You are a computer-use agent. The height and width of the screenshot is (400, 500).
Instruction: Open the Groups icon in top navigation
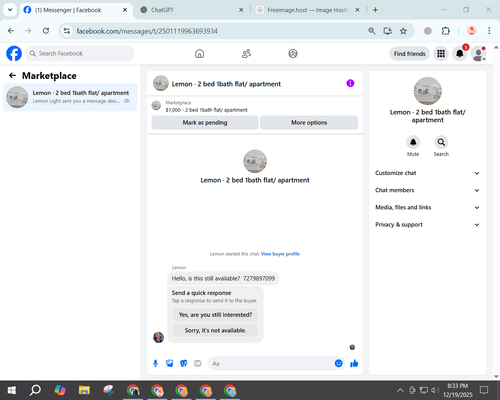[293, 53]
